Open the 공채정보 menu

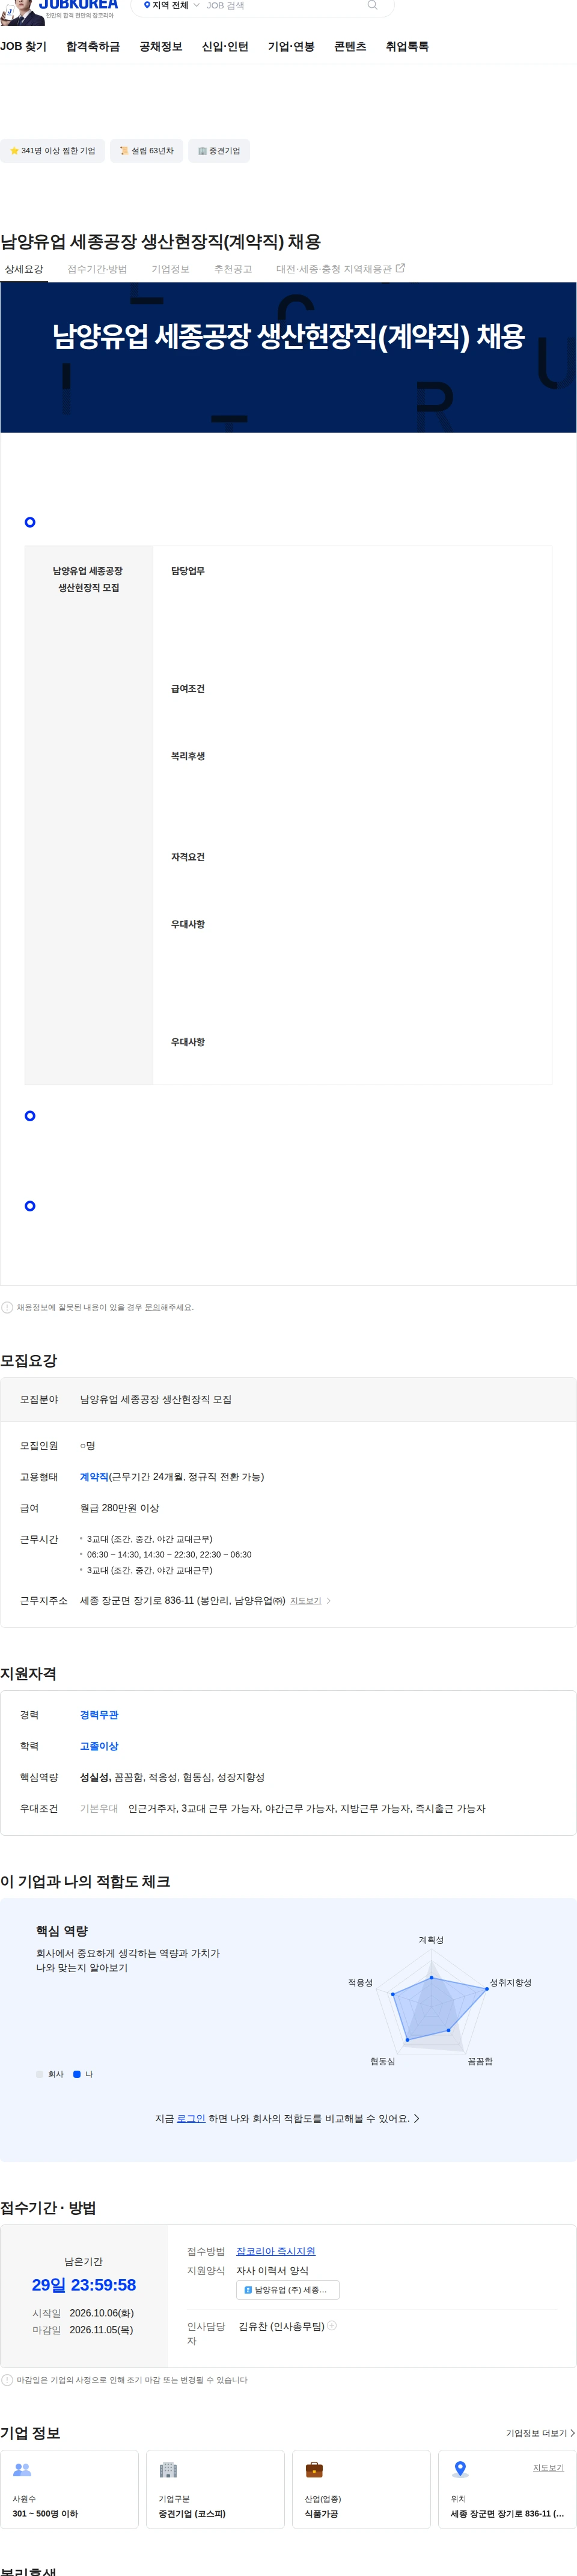click(161, 47)
